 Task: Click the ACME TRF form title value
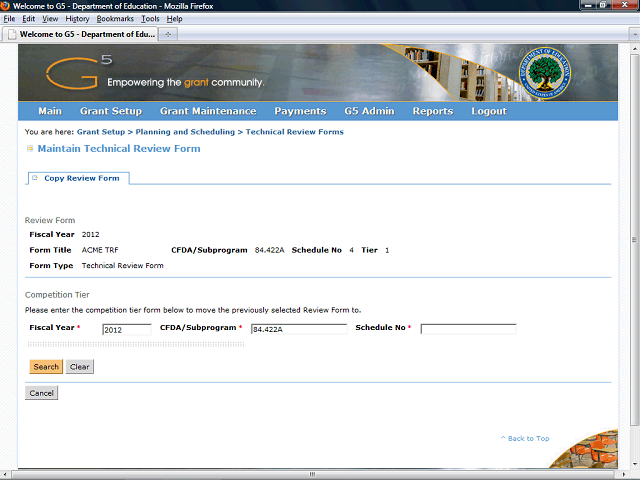[x=100, y=250]
